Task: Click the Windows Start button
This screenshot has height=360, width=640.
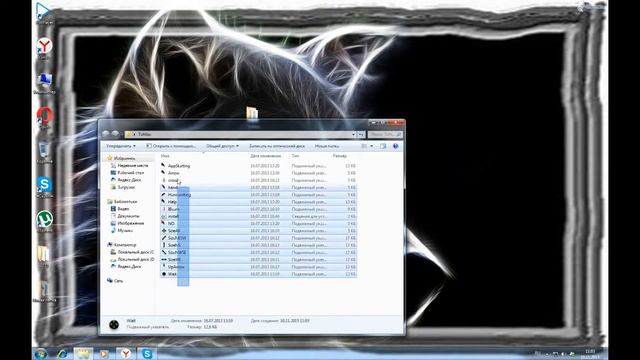Action: [41, 353]
